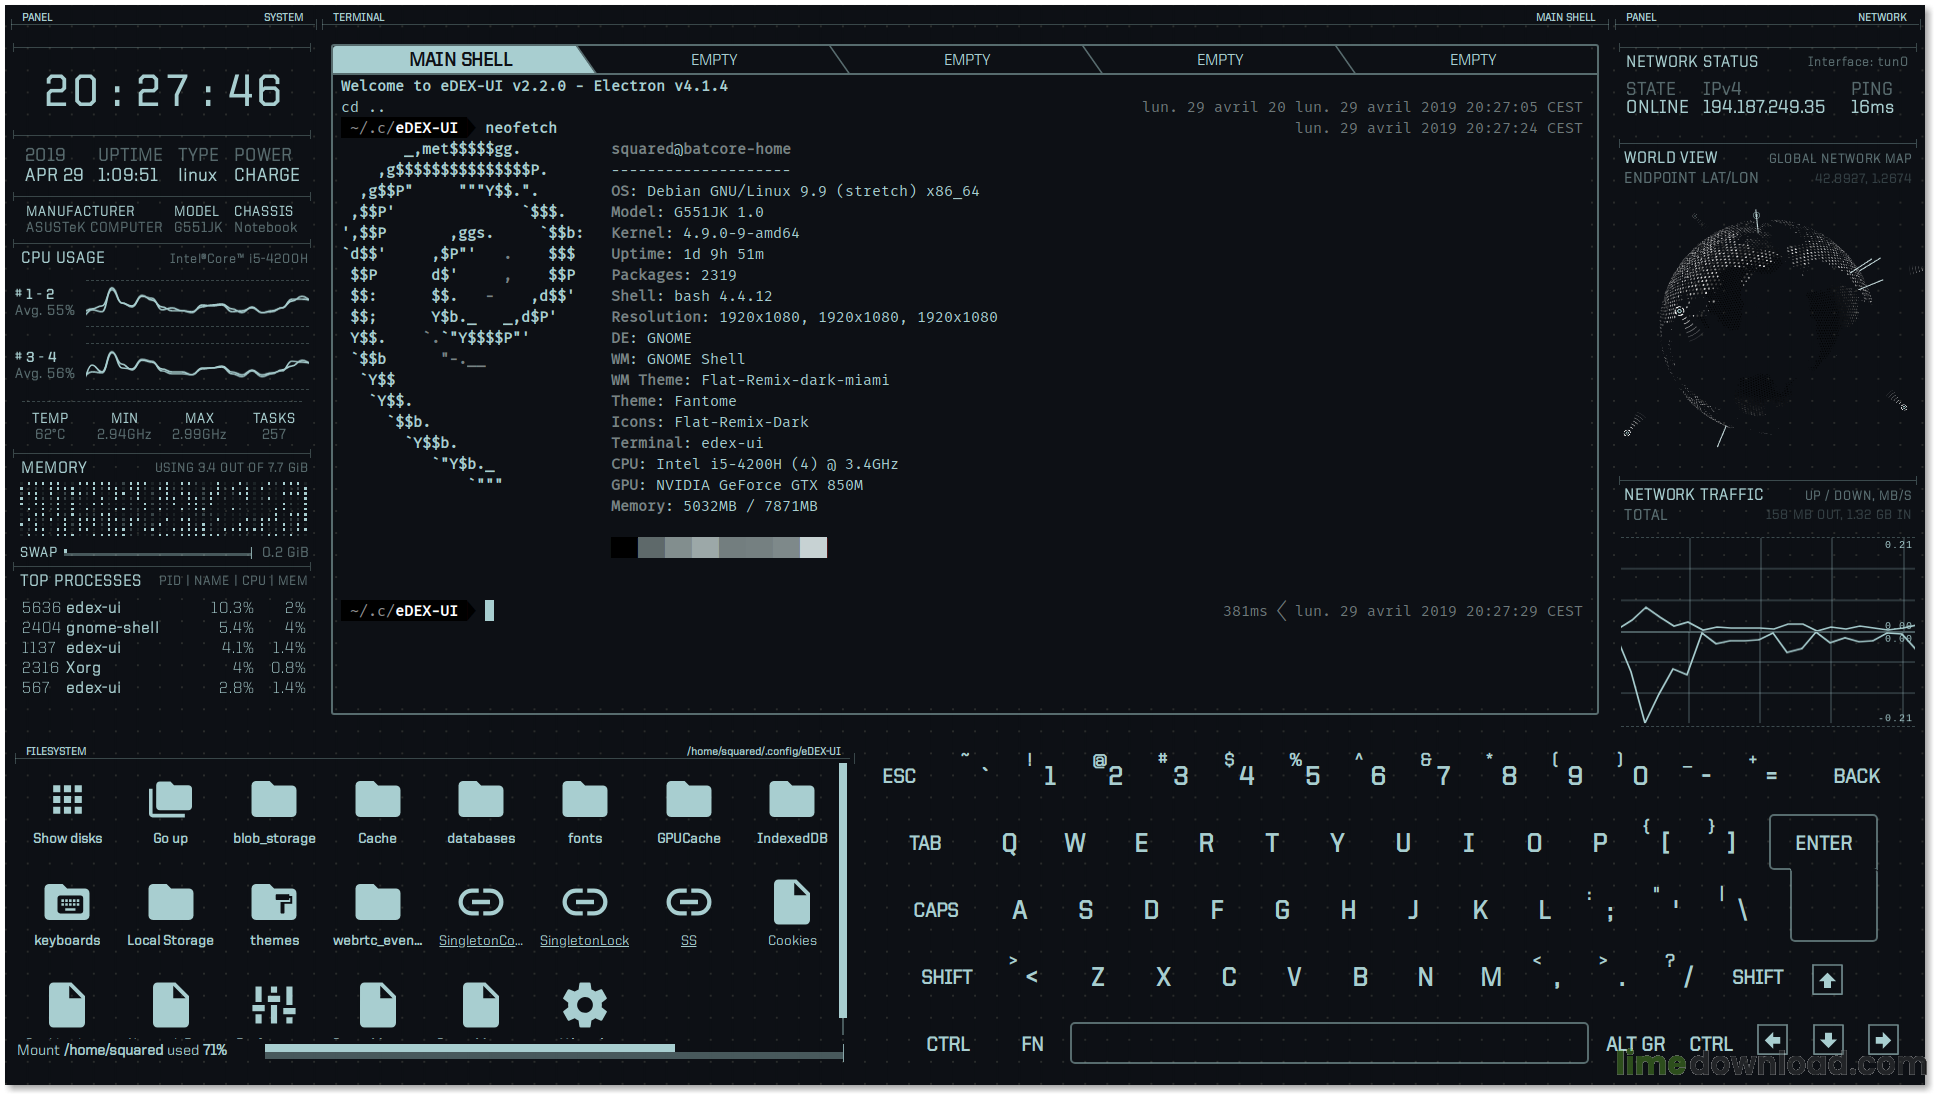
Task: Click the gear settings file icon
Action: click(x=584, y=1004)
